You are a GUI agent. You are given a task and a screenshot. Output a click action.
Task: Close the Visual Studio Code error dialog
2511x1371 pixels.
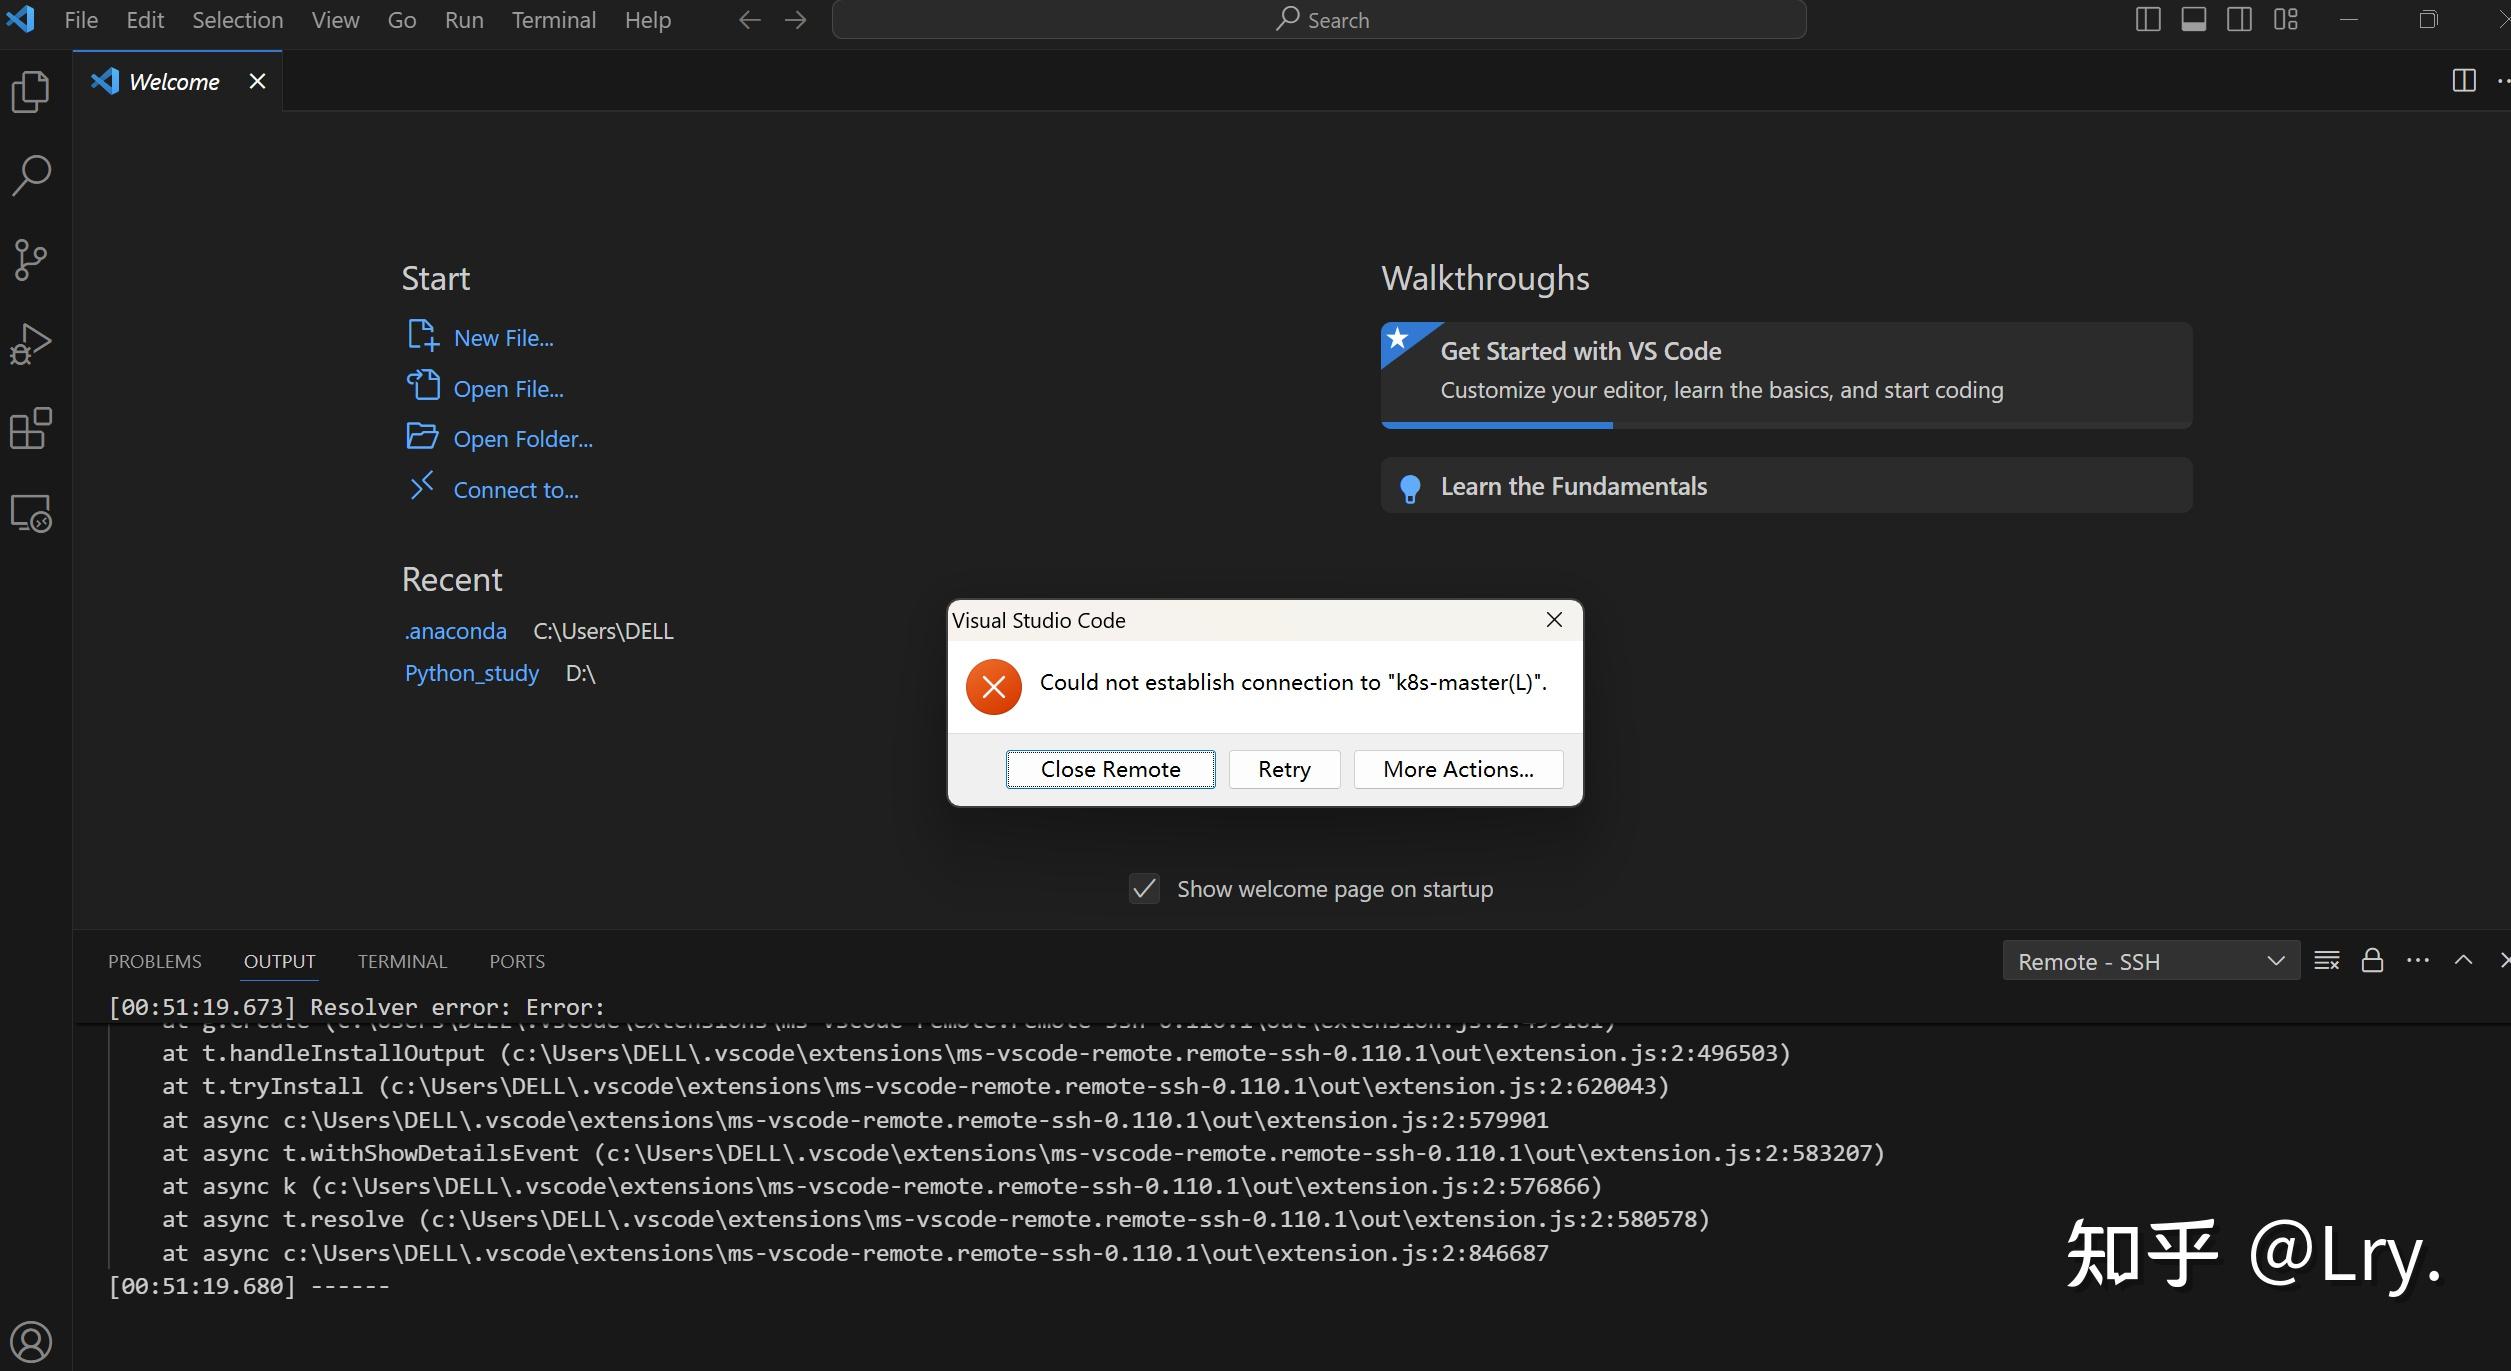[x=1554, y=620]
